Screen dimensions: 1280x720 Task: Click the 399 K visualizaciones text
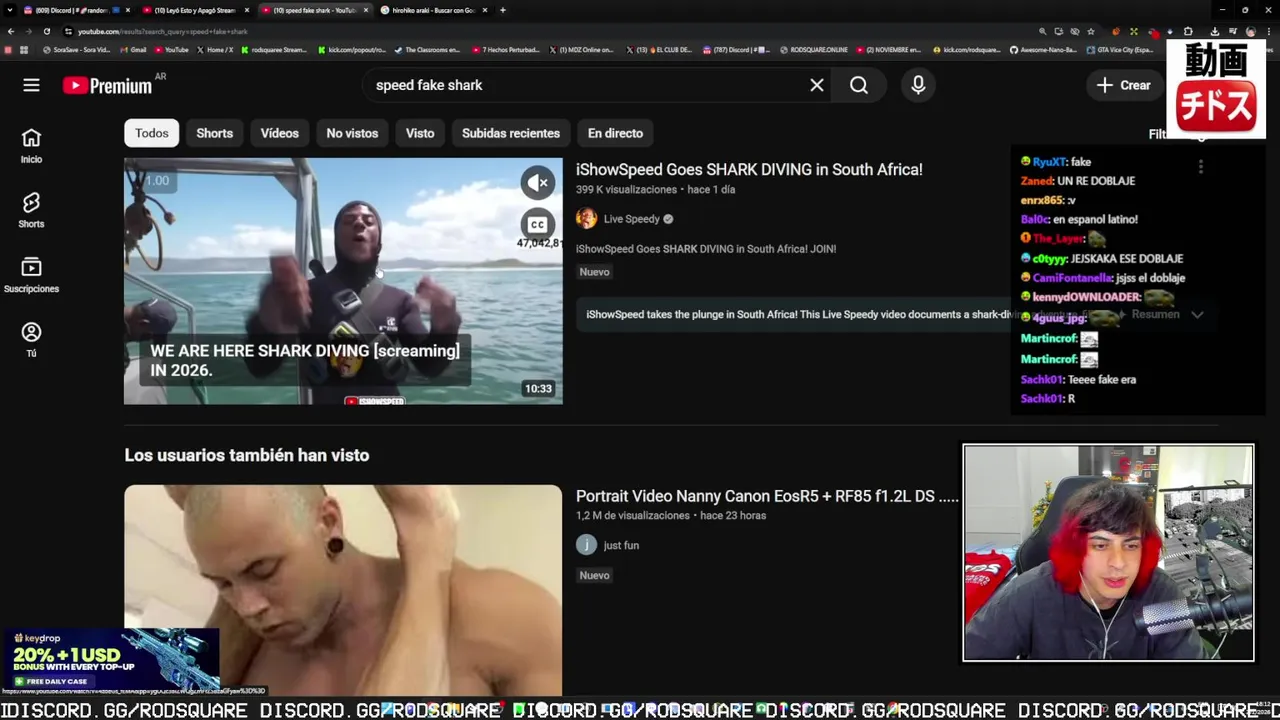pos(627,189)
